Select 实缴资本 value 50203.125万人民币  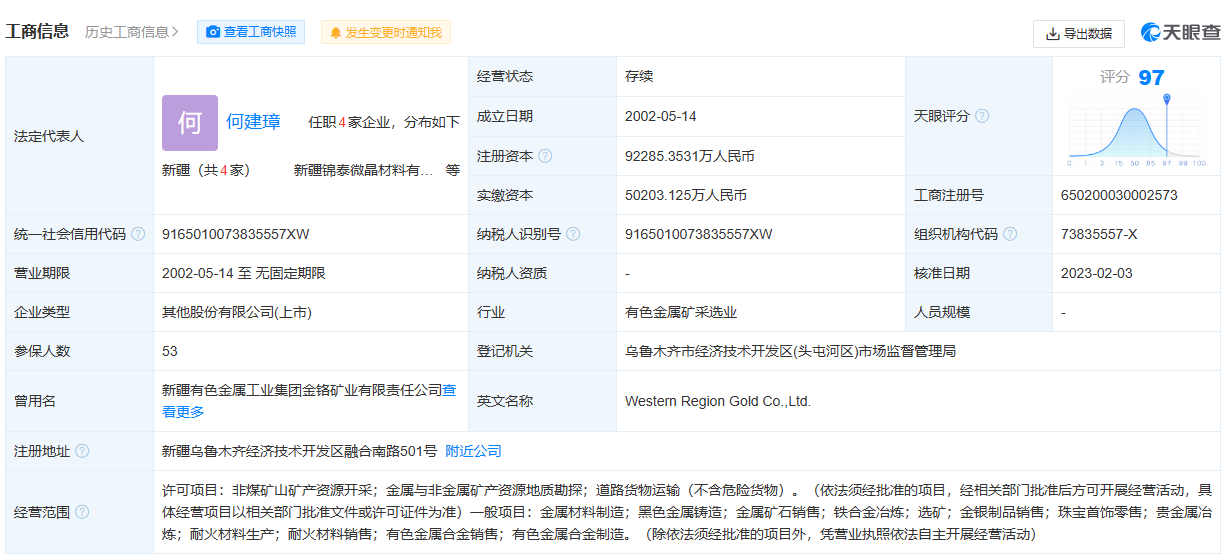click(x=686, y=195)
